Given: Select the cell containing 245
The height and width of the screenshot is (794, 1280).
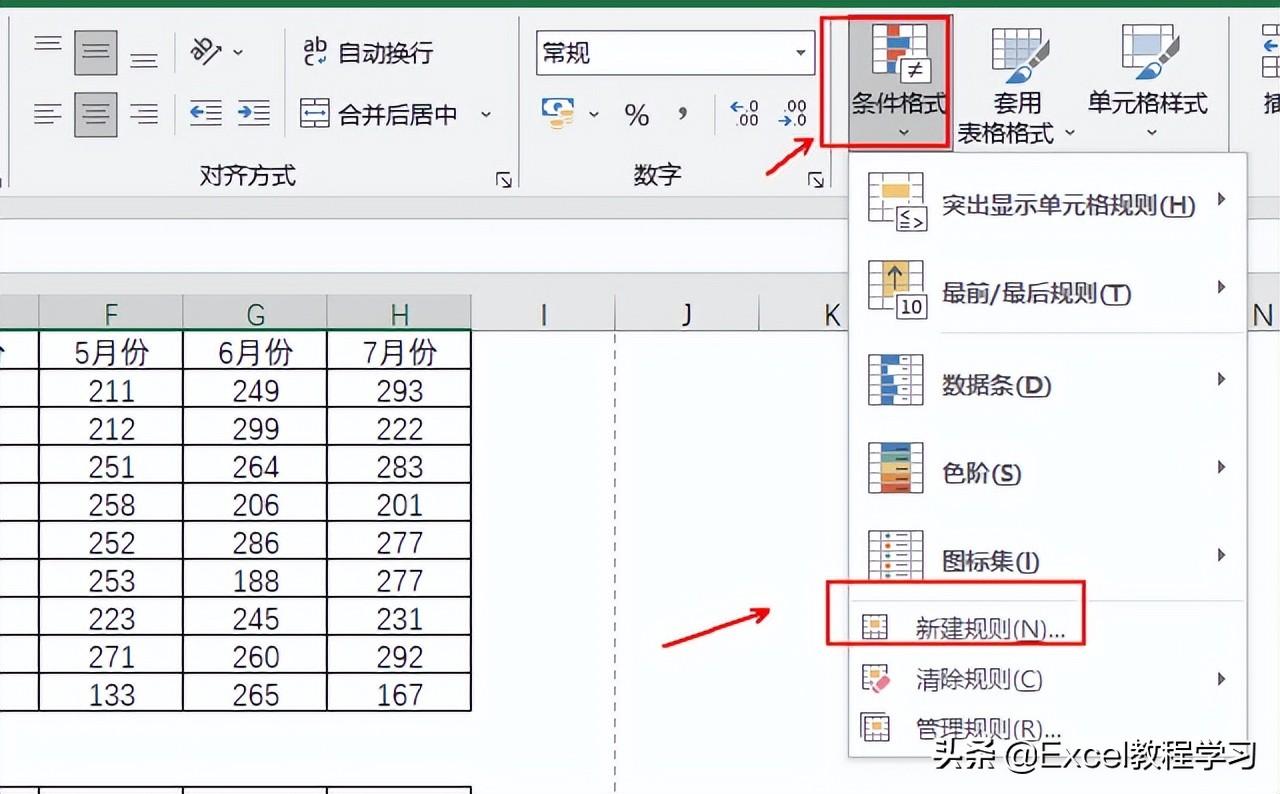Looking at the screenshot, I should (255, 618).
